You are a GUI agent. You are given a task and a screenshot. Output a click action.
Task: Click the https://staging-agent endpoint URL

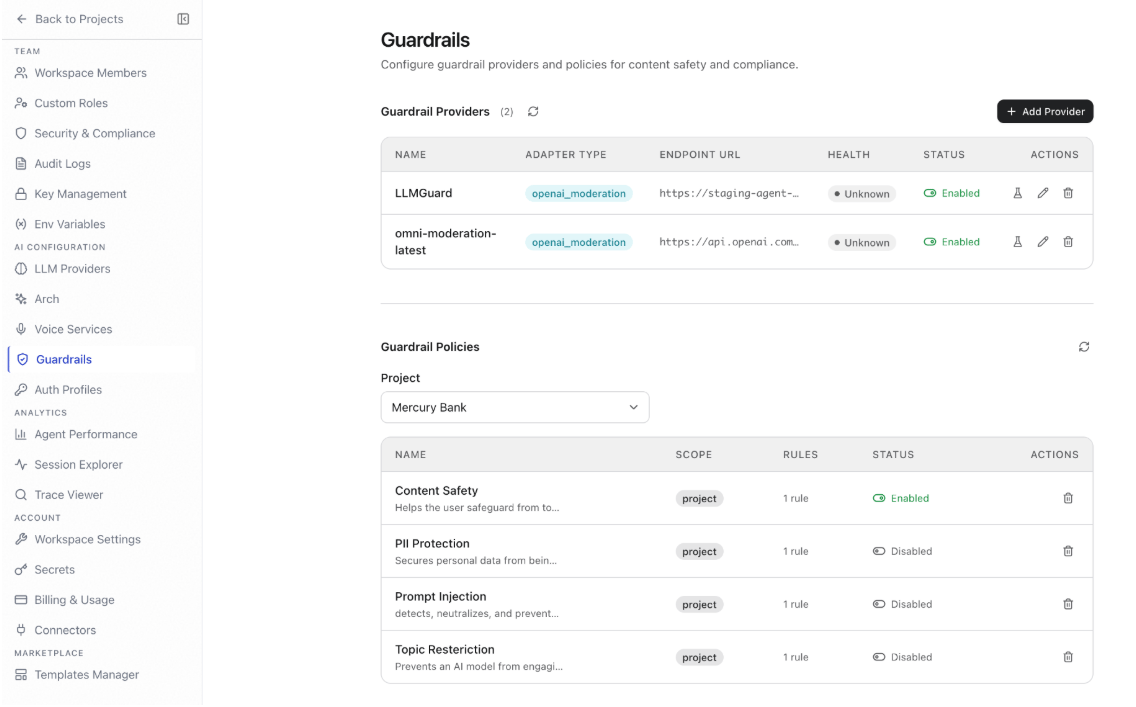729,193
